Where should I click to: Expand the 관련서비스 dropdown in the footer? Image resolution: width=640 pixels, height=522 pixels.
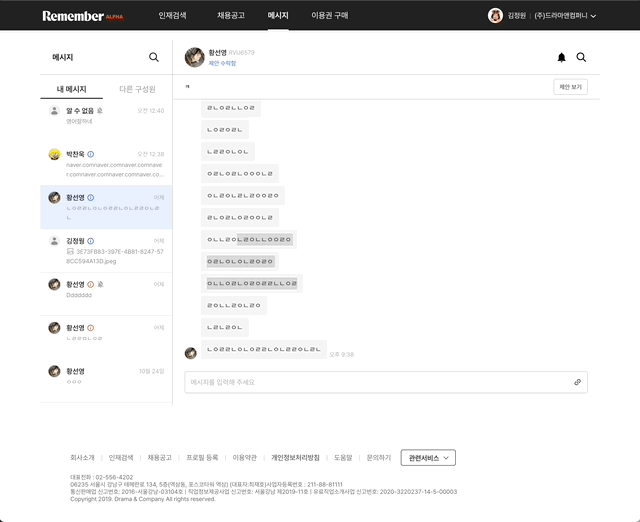(x=428, y=457)
